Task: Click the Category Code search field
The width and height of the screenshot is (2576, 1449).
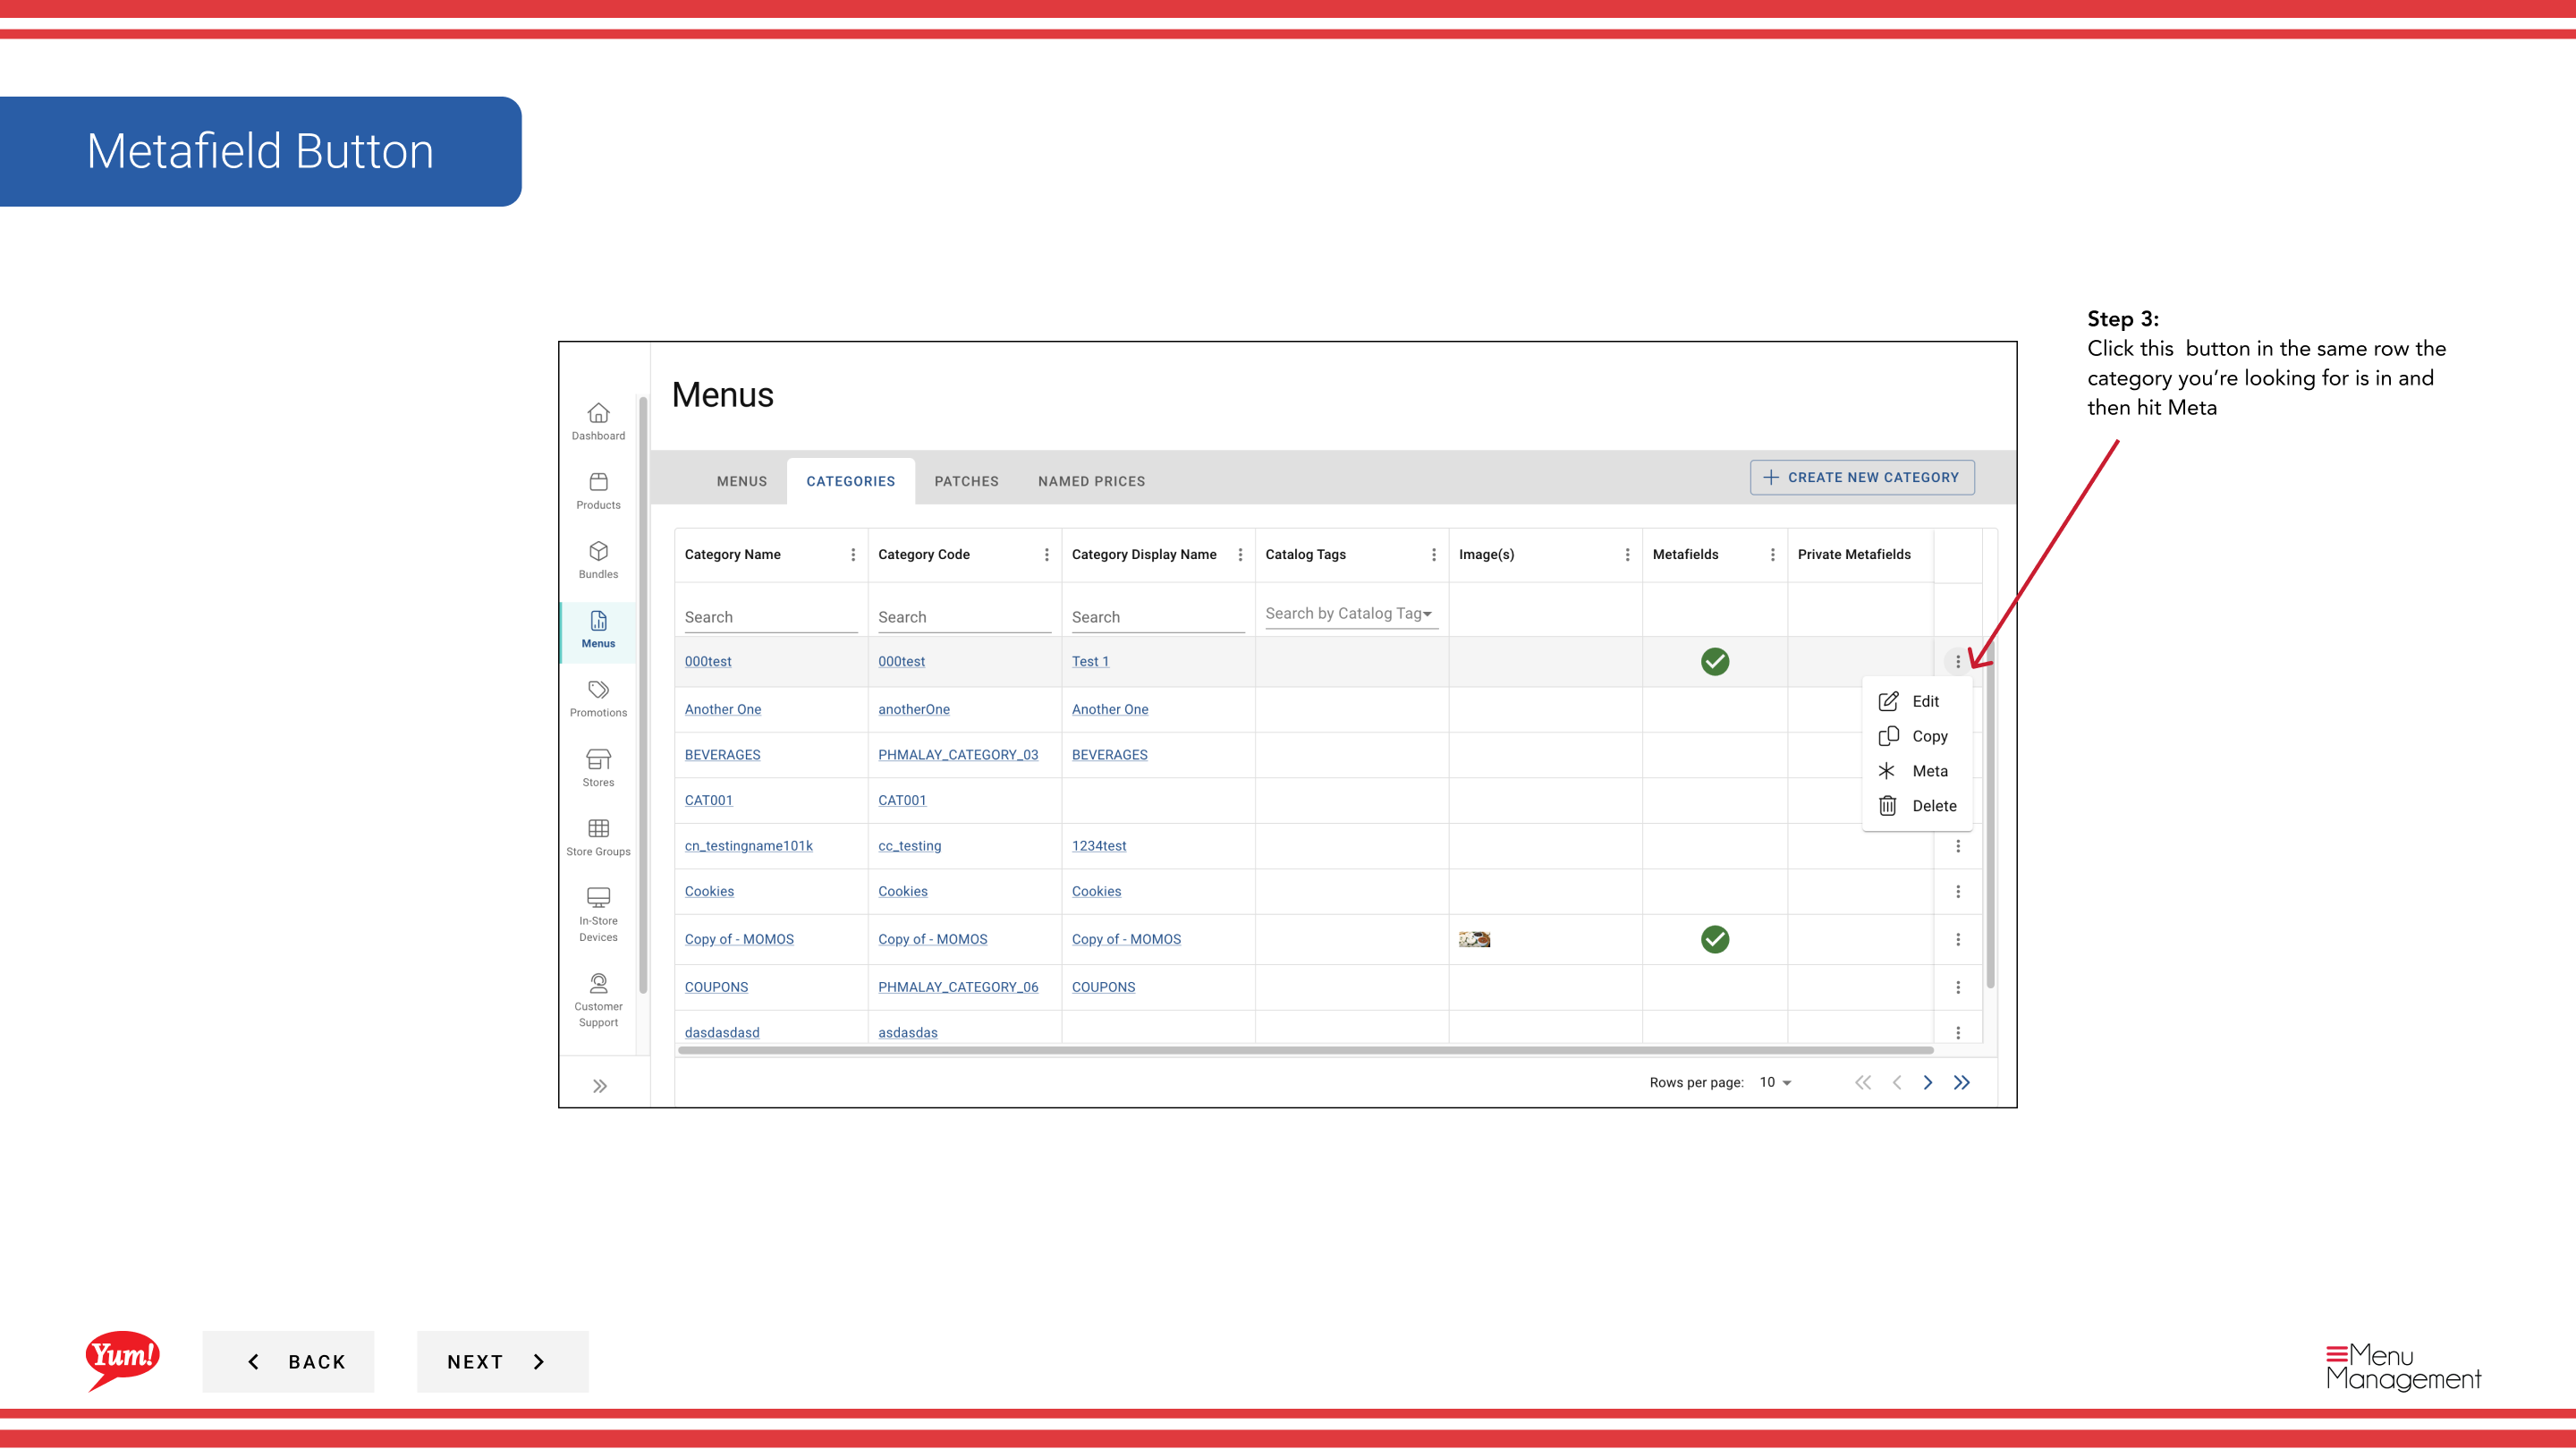Action: [964, 617]
